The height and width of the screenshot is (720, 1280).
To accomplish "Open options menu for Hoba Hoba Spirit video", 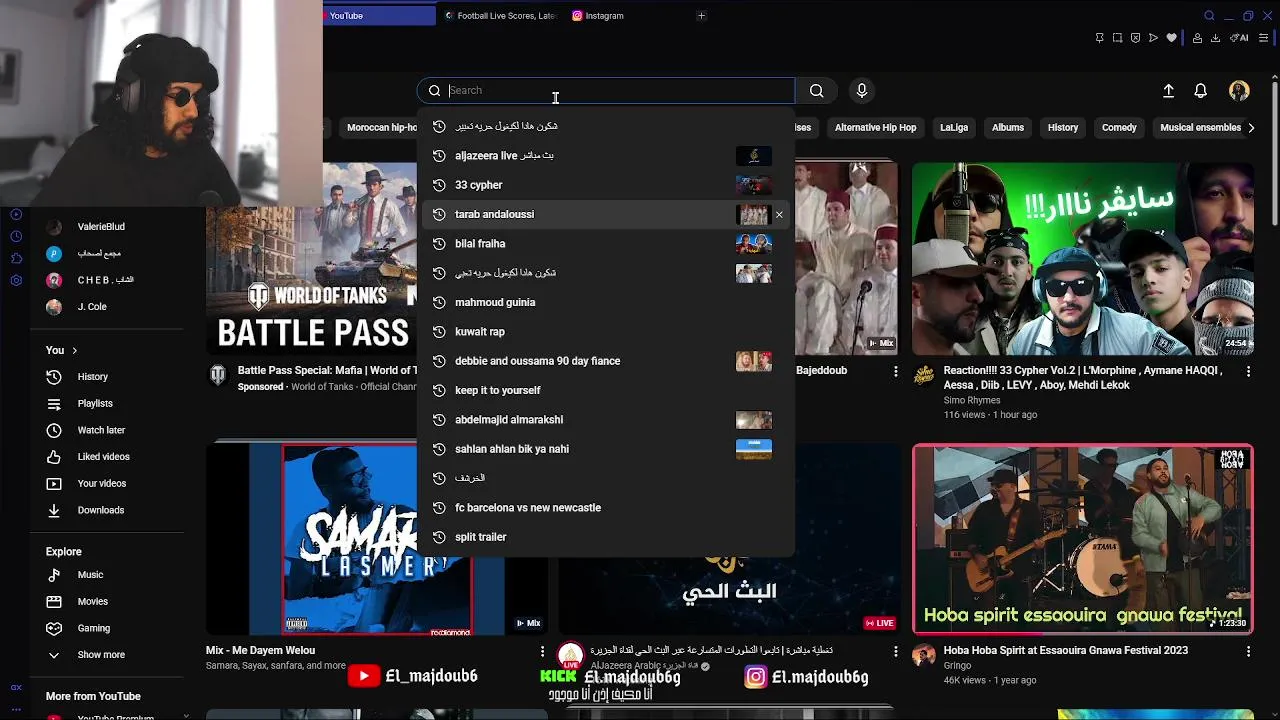I will (1248, 651).
